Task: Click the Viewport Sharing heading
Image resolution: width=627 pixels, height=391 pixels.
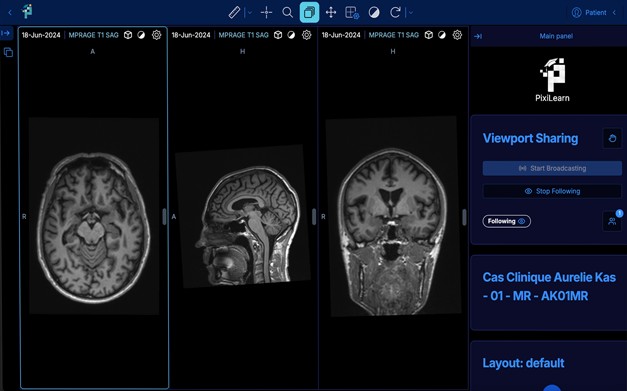Action: tap(530, 138)
